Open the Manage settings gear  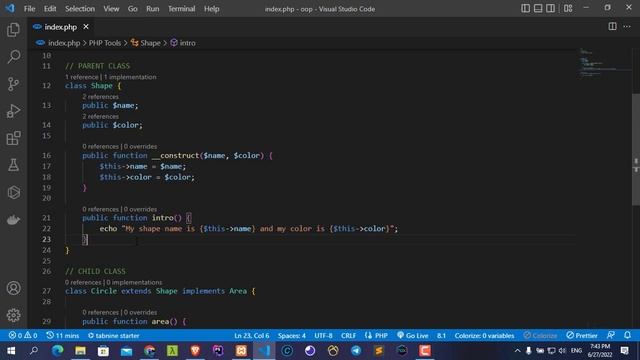[13, 315]
